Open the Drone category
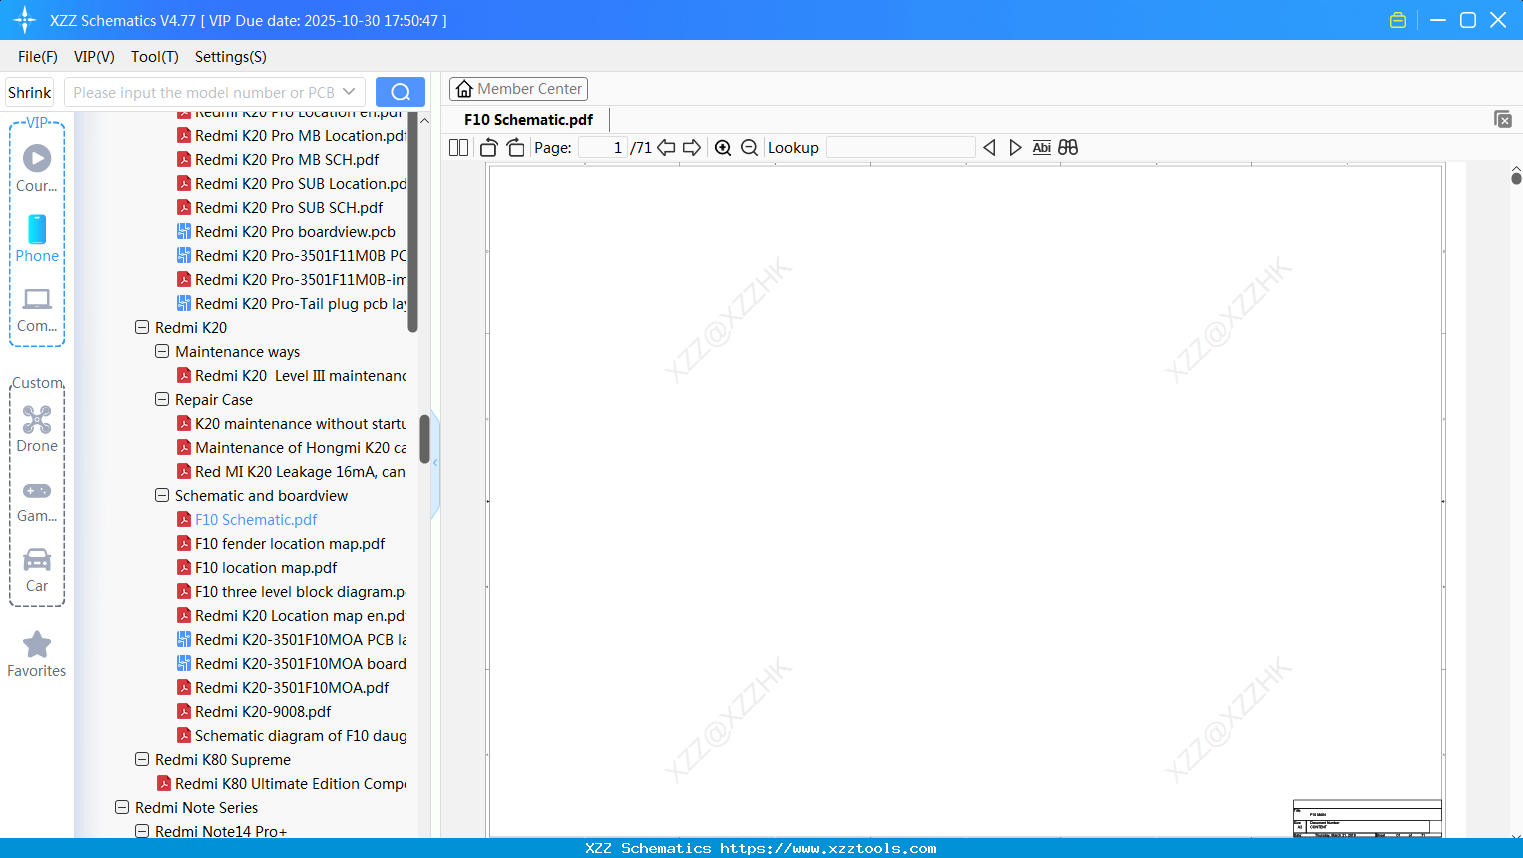 [x=37, y=429]
